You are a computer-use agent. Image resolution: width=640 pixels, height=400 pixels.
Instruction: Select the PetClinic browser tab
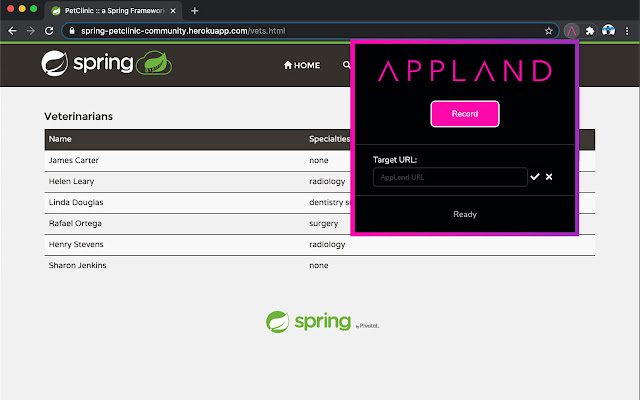(113, 11)
